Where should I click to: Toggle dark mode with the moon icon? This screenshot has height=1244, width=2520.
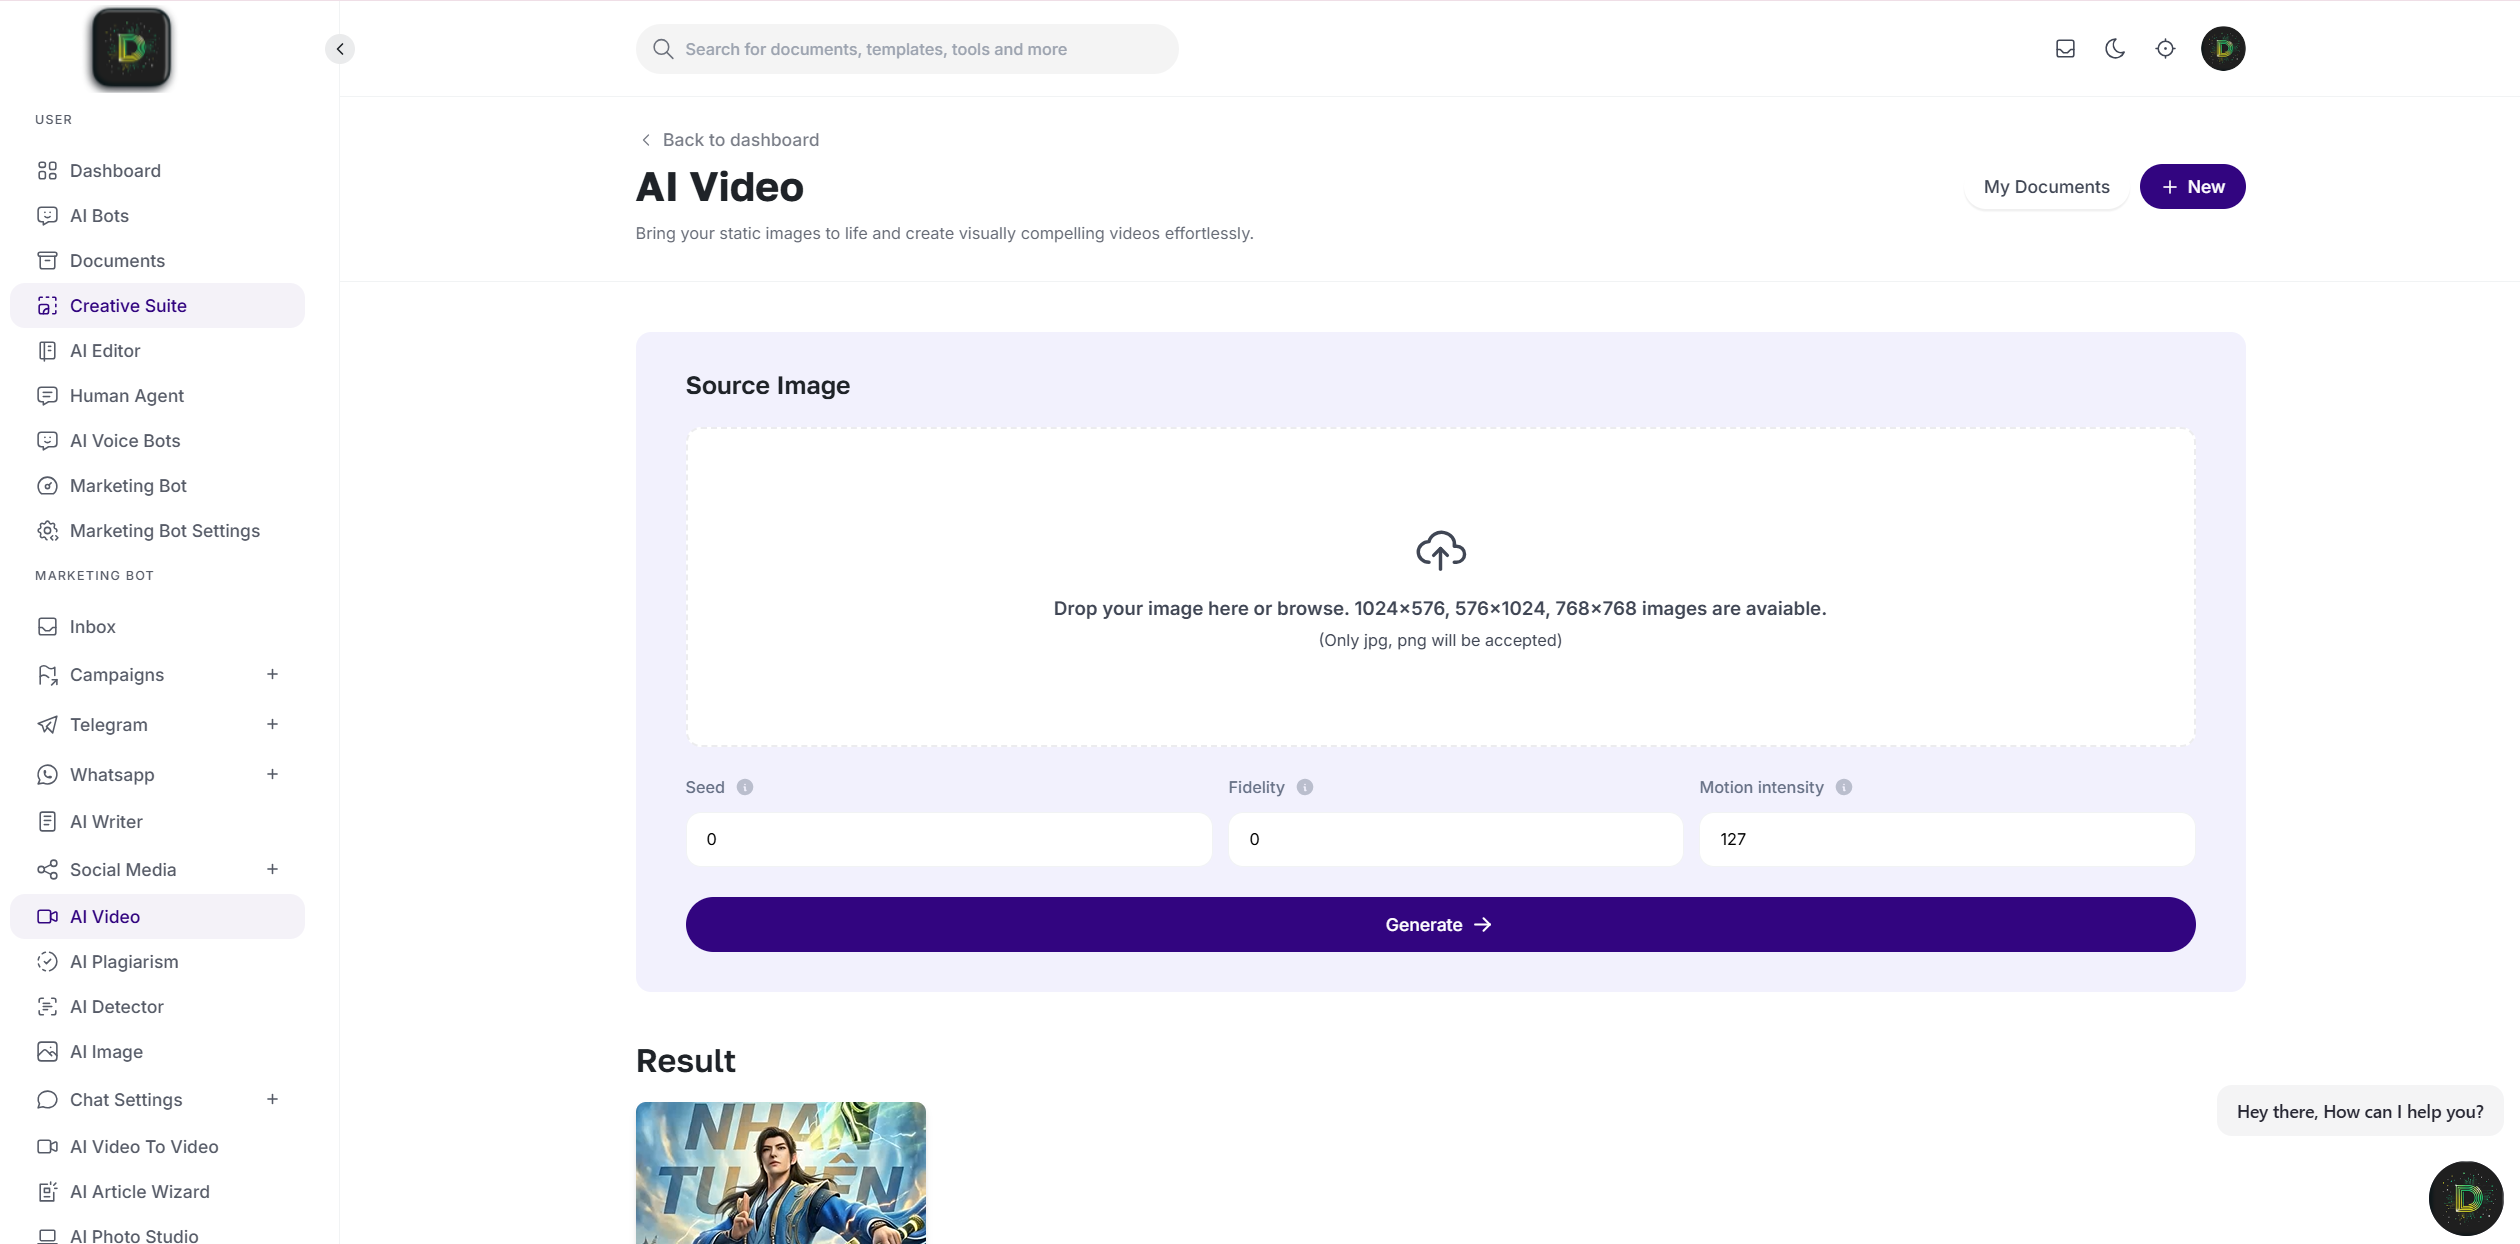(x=2115, y=48)
